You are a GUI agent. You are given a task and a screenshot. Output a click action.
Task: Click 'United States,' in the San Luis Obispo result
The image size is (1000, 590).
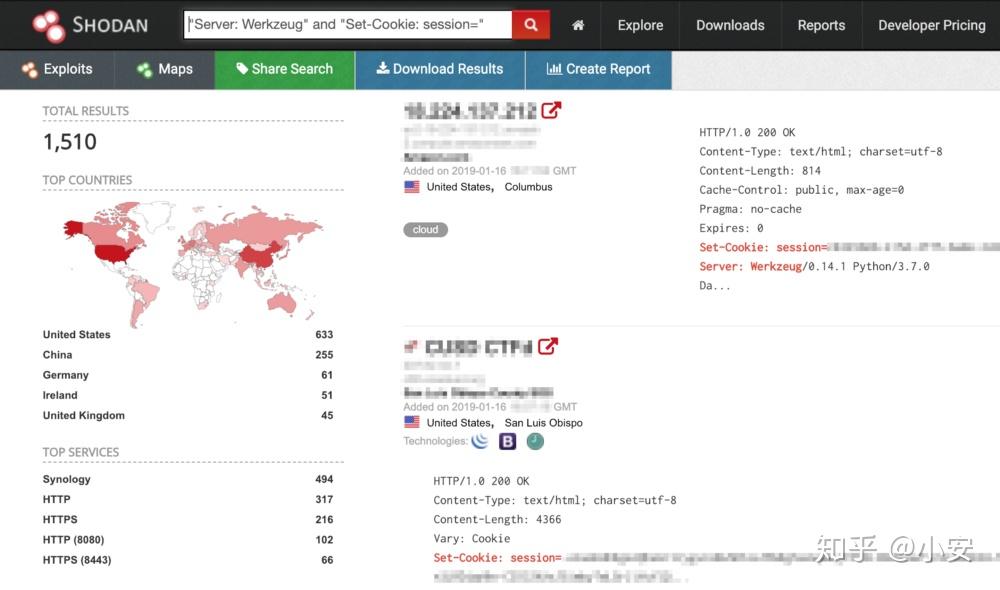click(460, 423)
